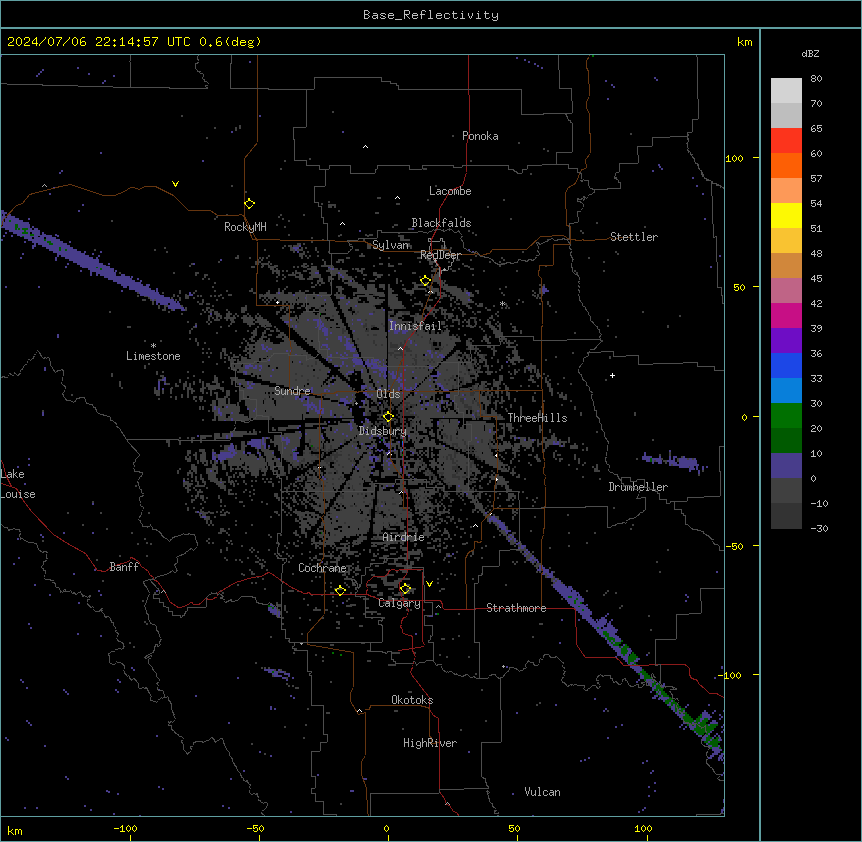Image resolution: width=862 pixels, height=842 pixels.
Task: Click the Sundre label
Action: click(x=292, y=391)
